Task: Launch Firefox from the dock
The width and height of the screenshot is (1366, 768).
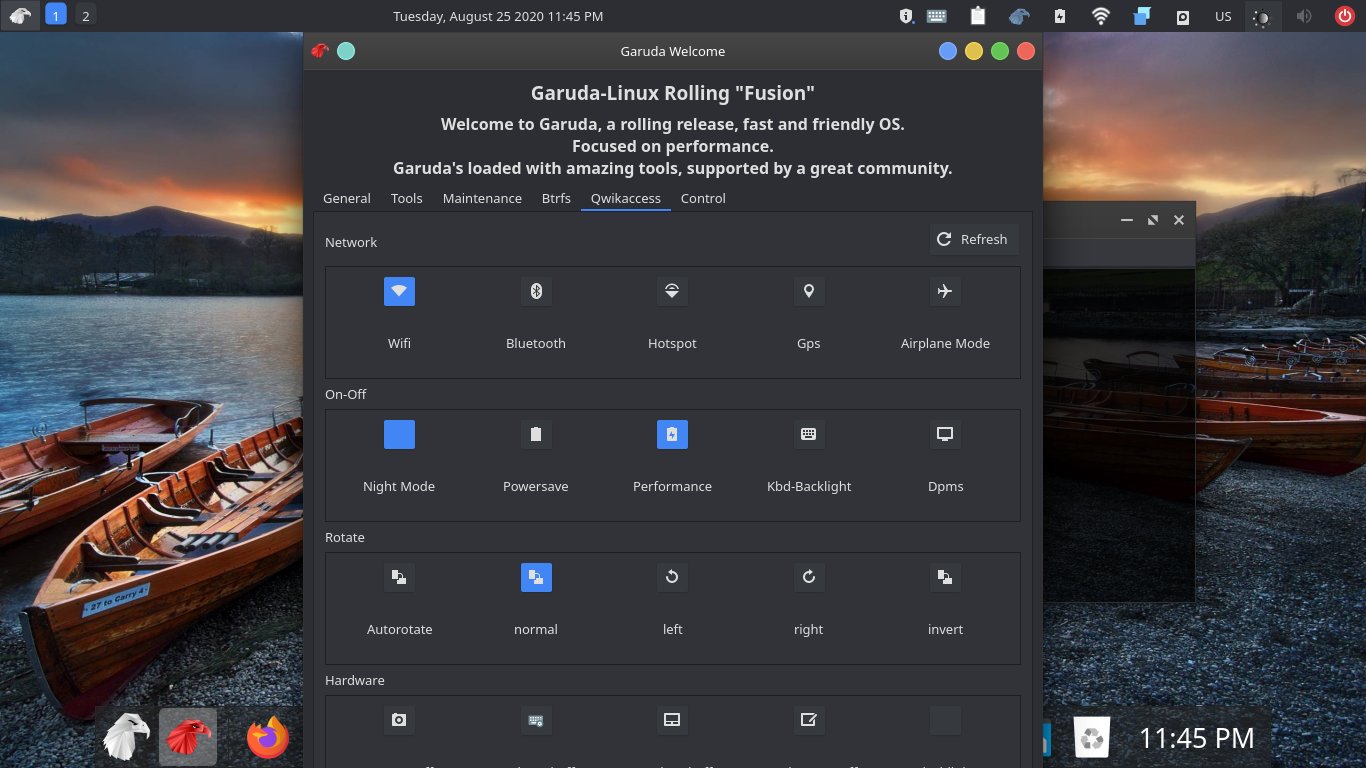Action: pyautogui.click(x=268, y=737)
